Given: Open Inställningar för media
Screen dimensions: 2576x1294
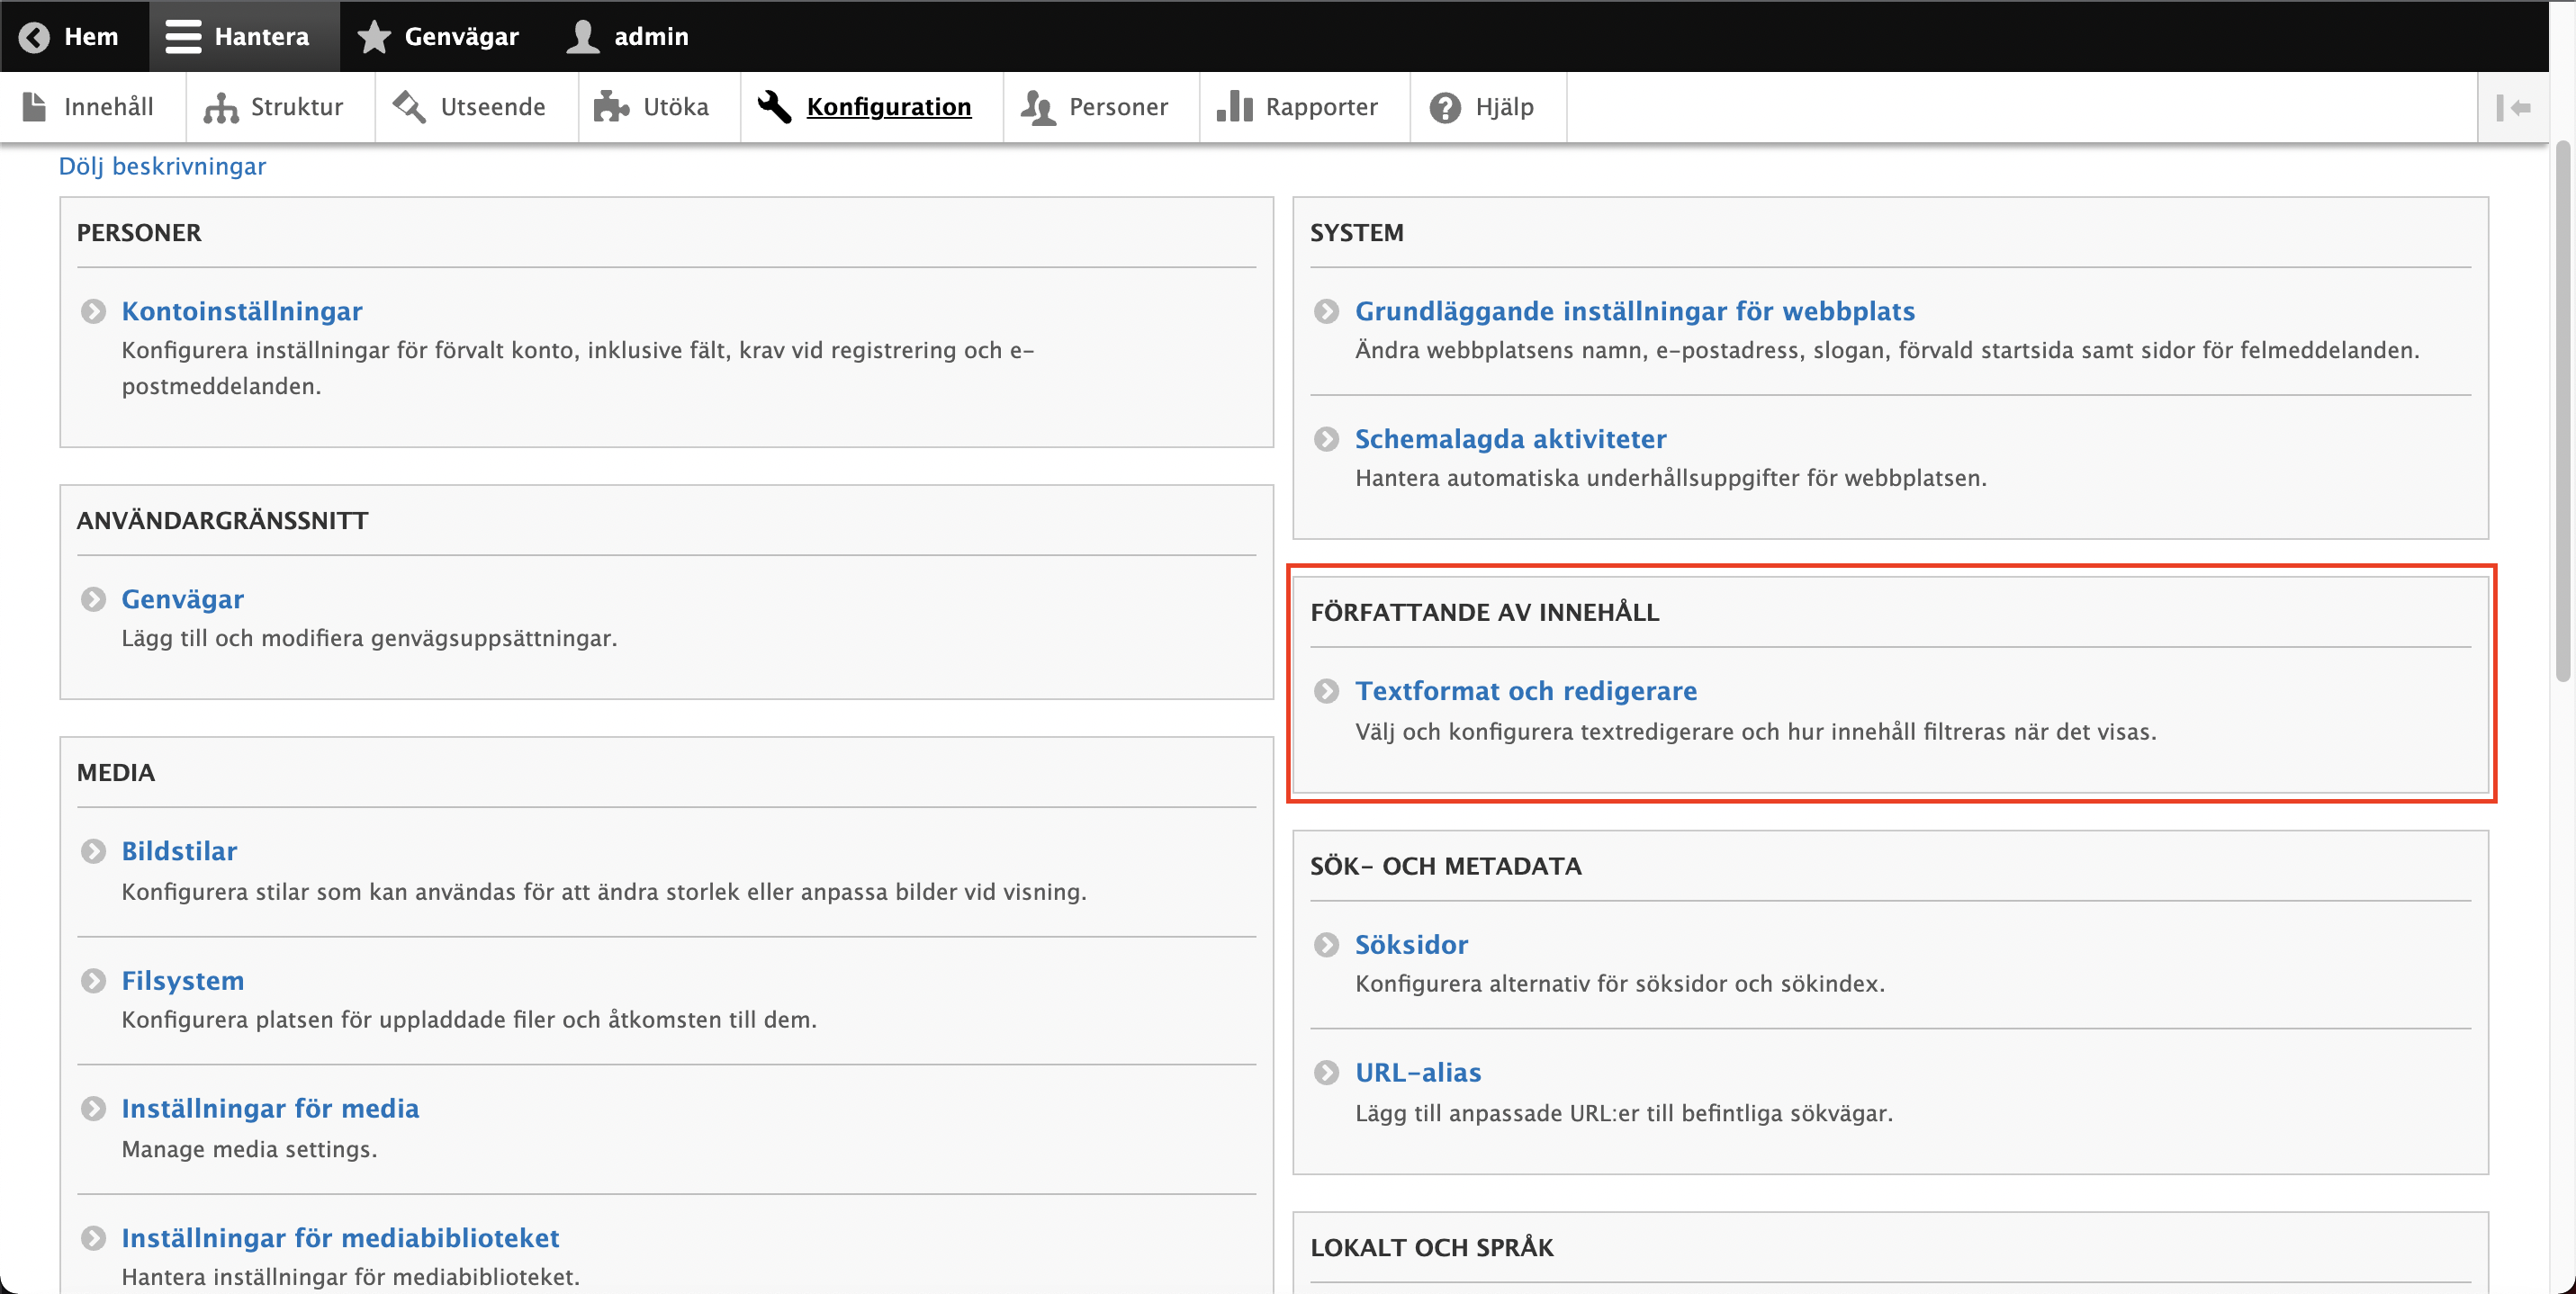Looking at the screenshot, I should [270, 1110].
